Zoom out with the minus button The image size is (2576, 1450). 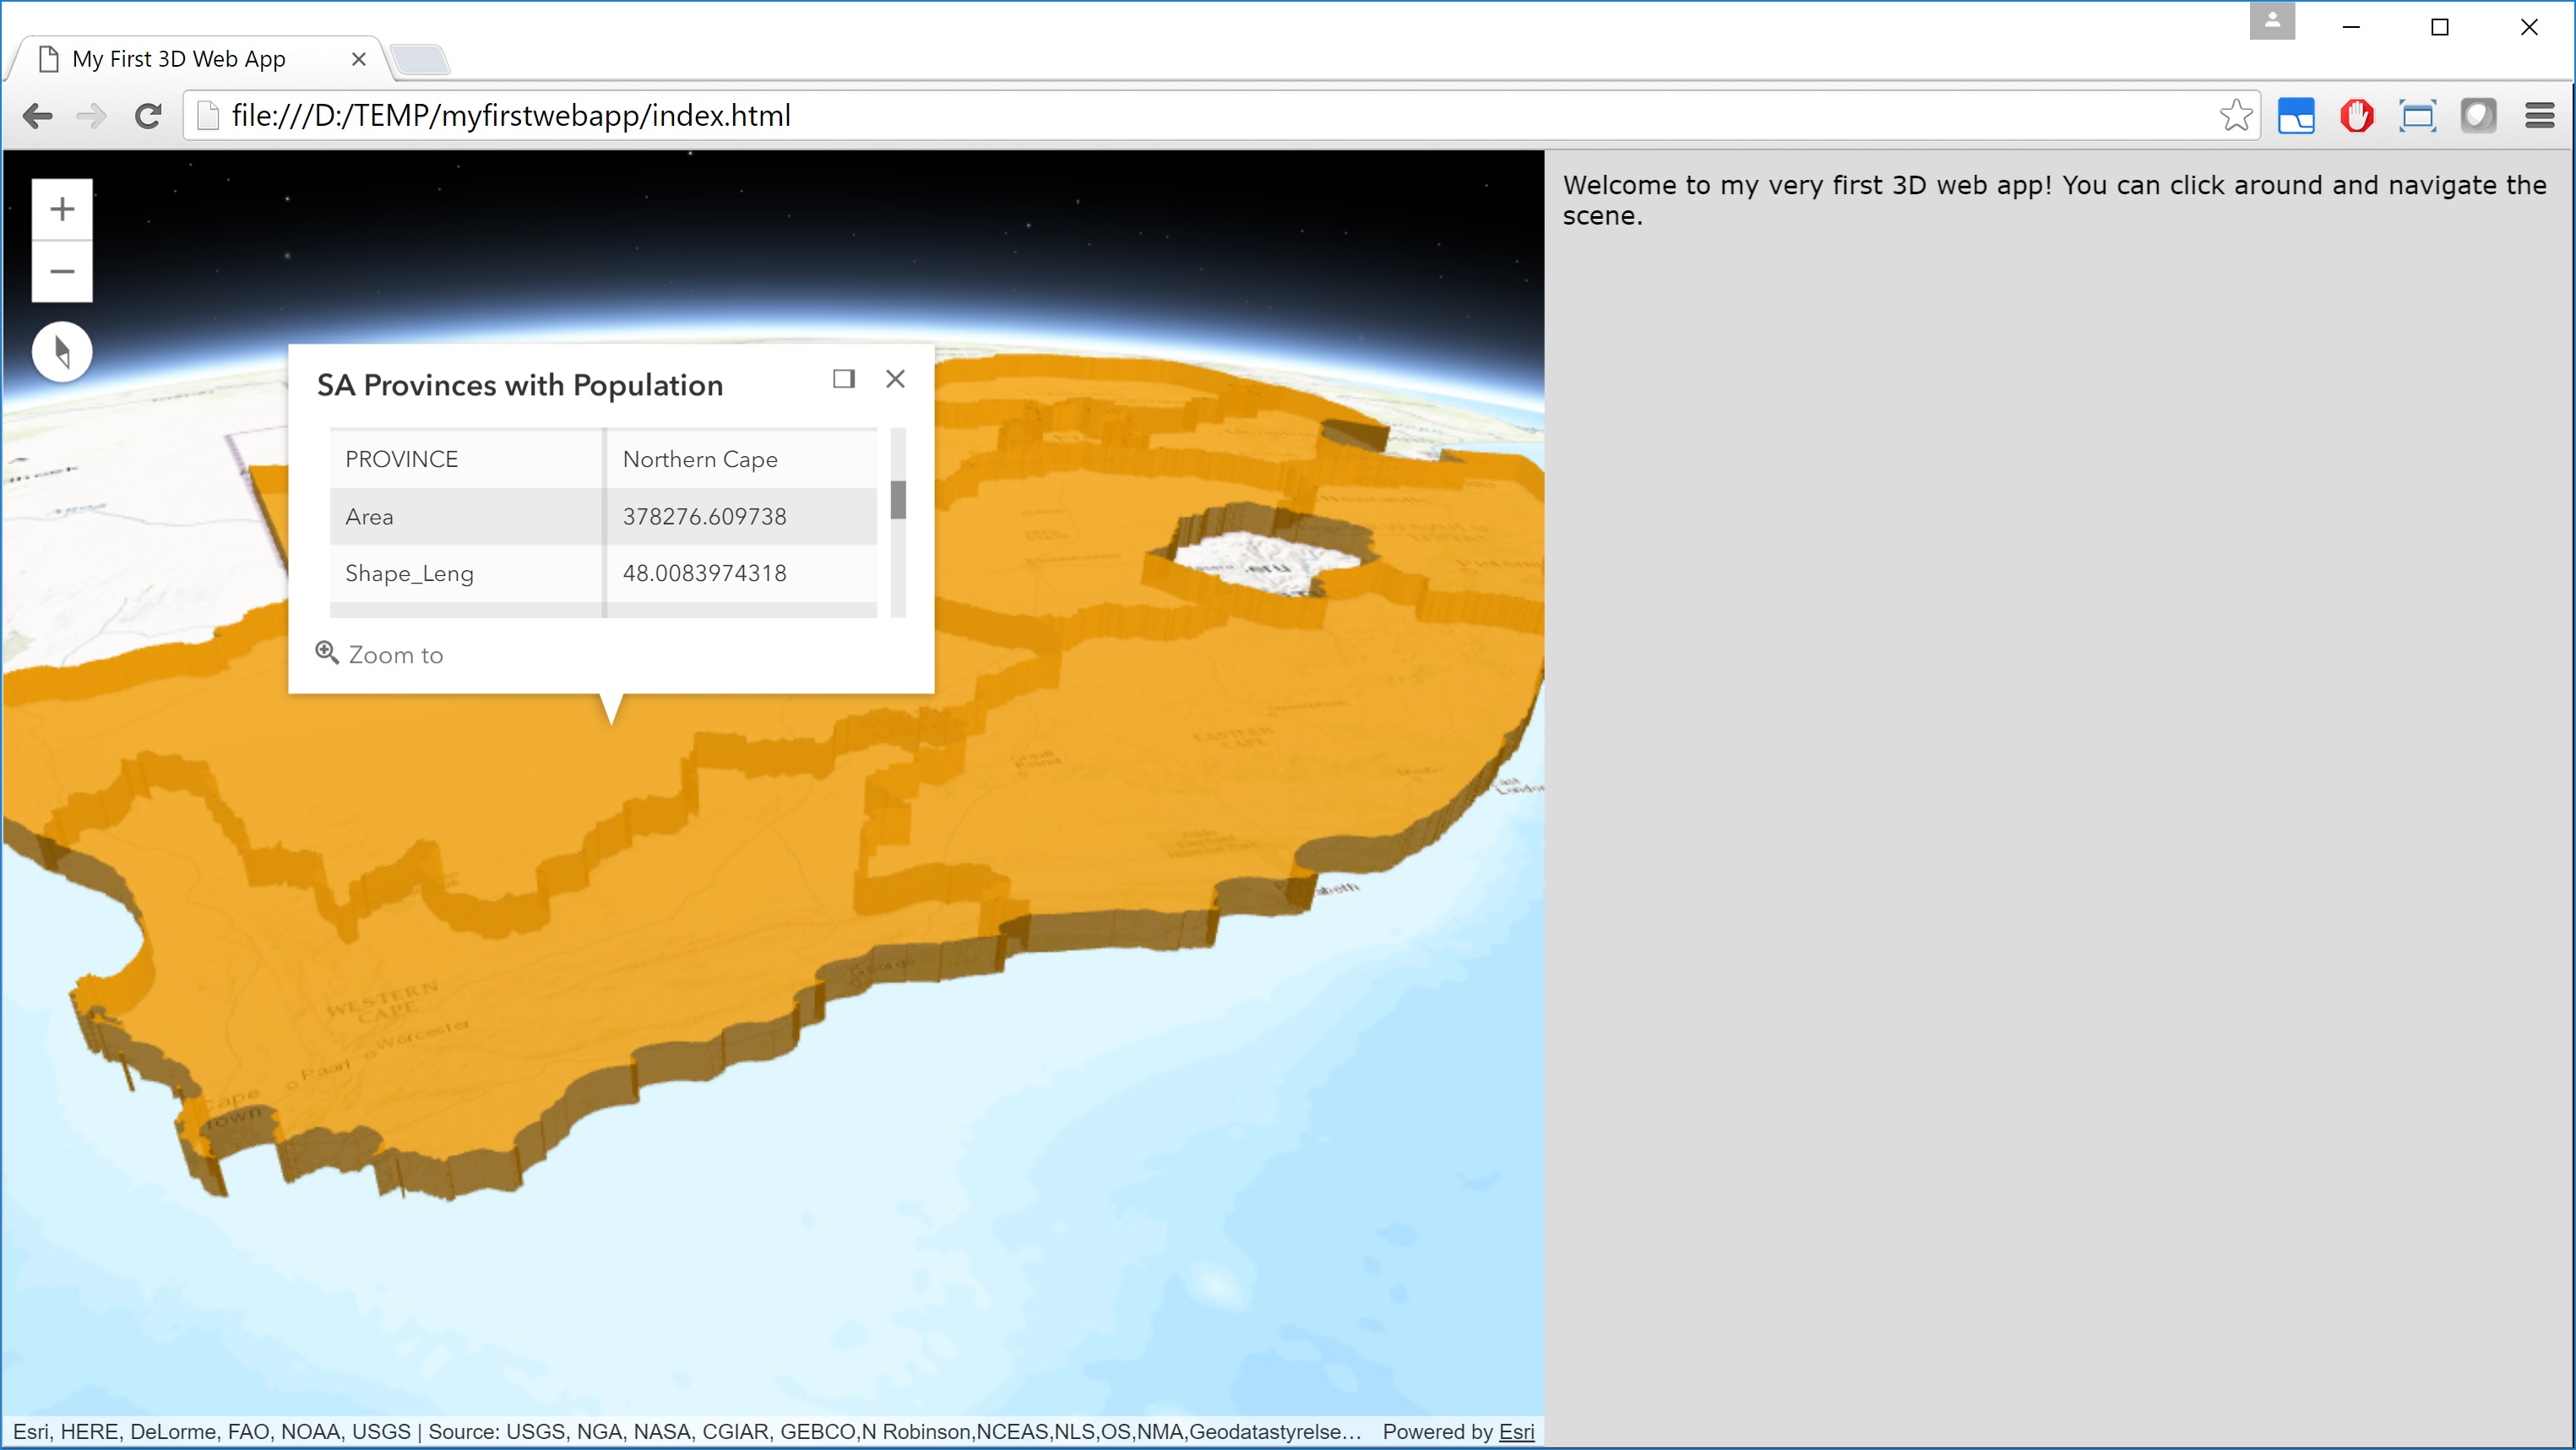click(62, 271)
